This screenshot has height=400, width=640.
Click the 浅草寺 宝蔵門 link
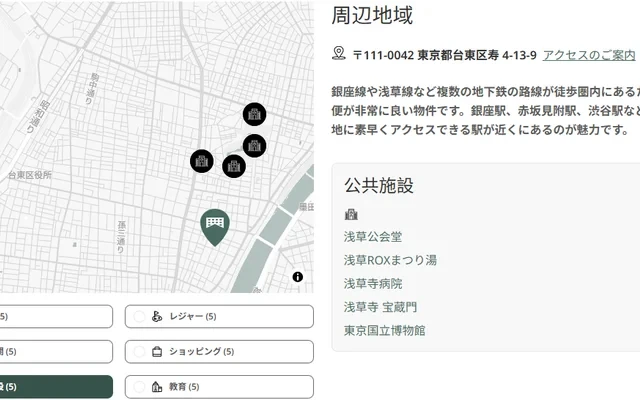[381, 307]
